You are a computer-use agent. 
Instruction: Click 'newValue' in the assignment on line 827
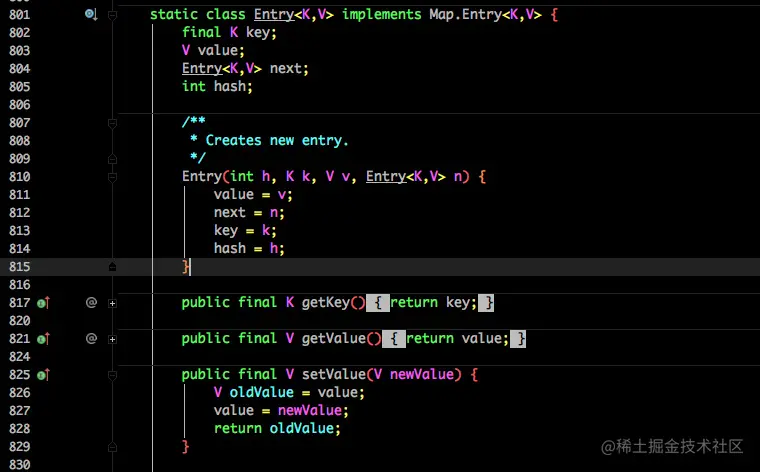(310, 410)
